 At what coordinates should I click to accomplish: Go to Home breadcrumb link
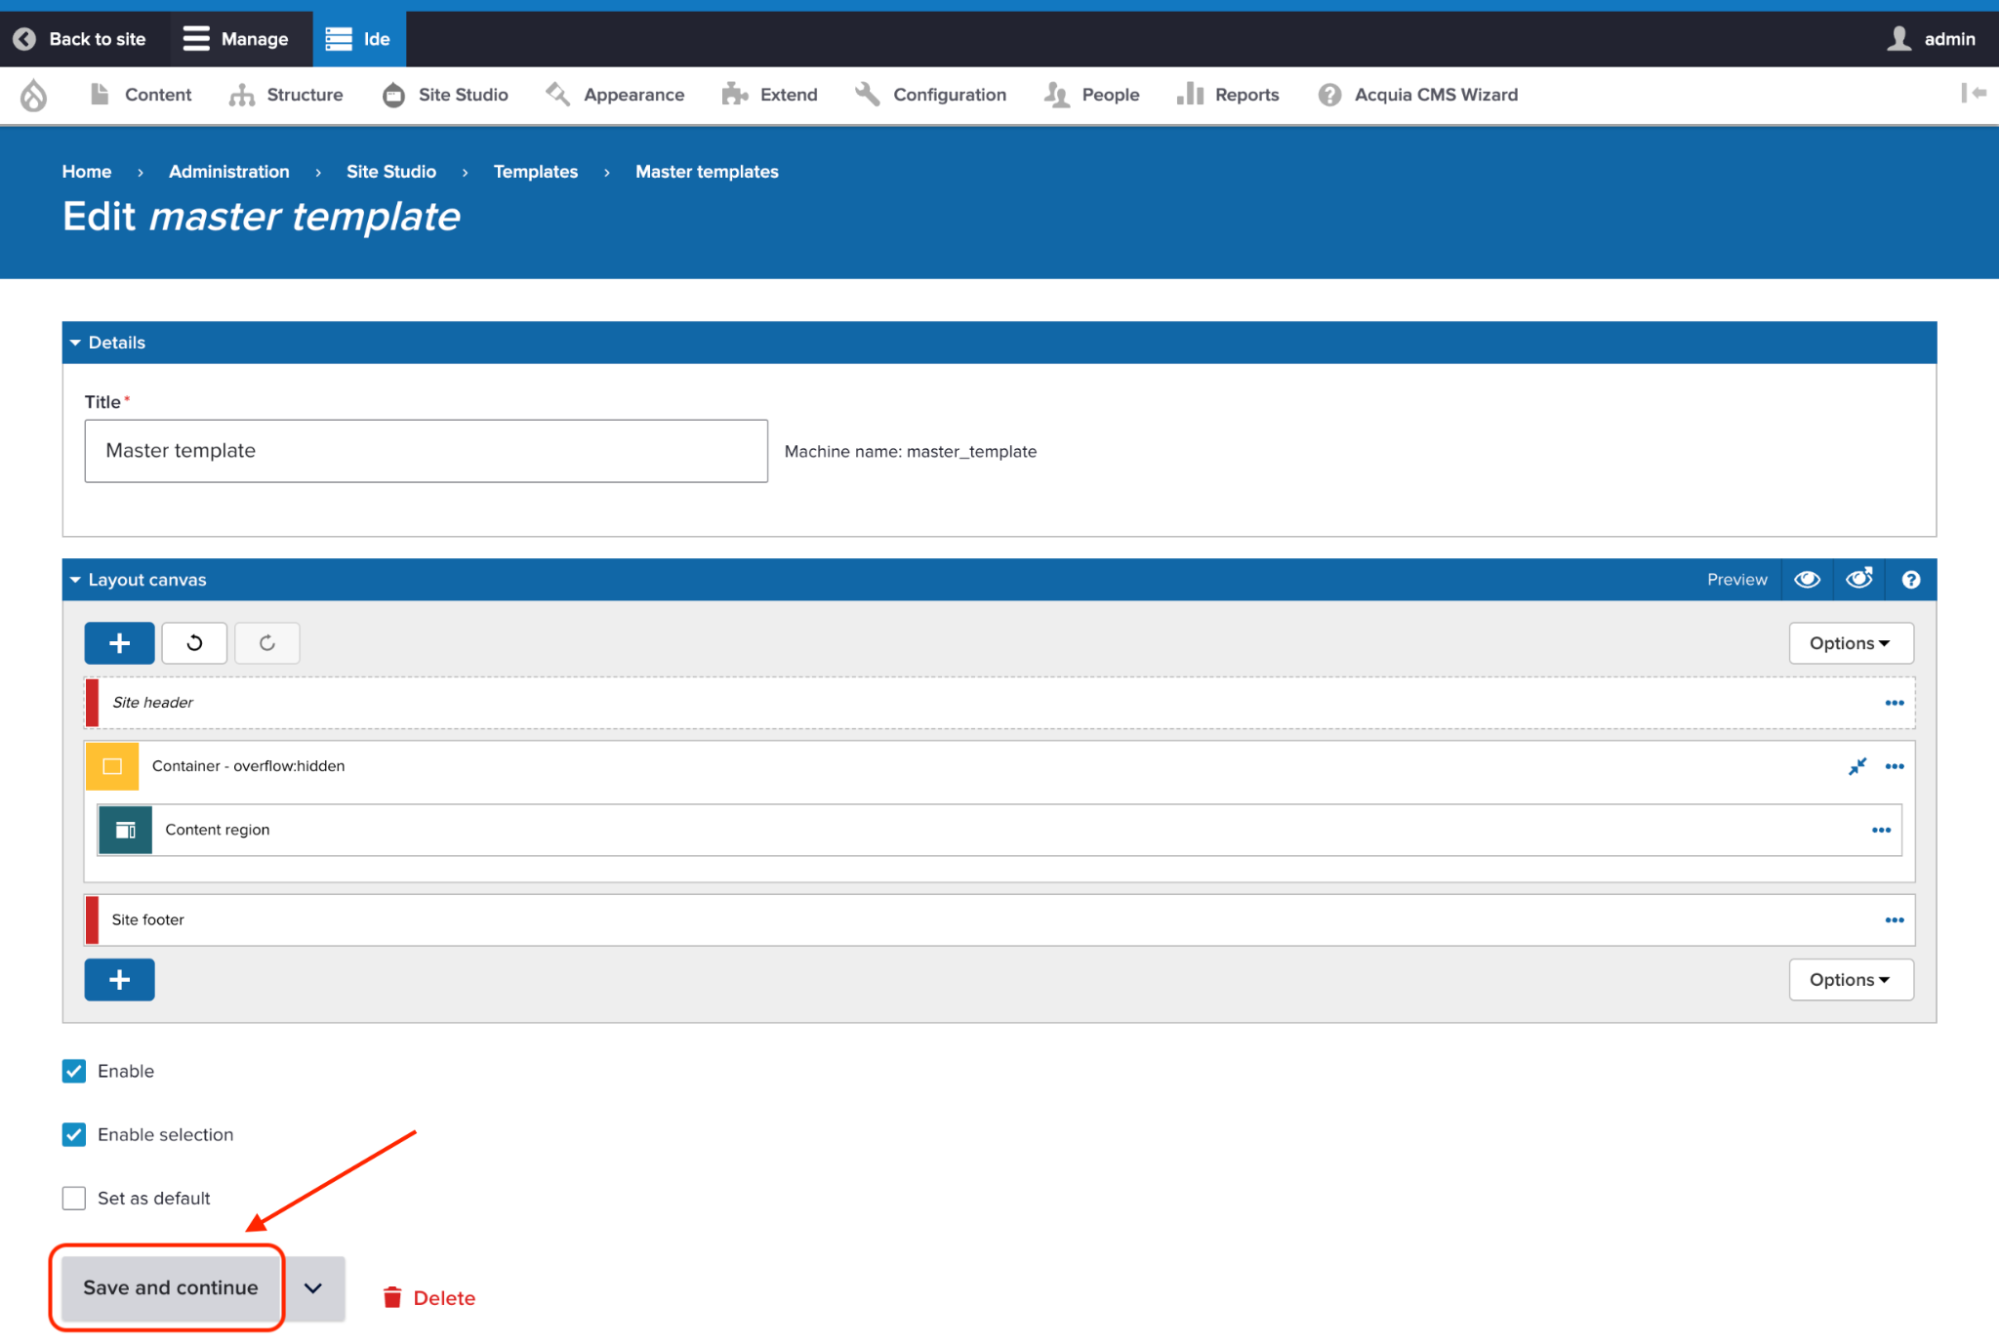click(87, 172)
